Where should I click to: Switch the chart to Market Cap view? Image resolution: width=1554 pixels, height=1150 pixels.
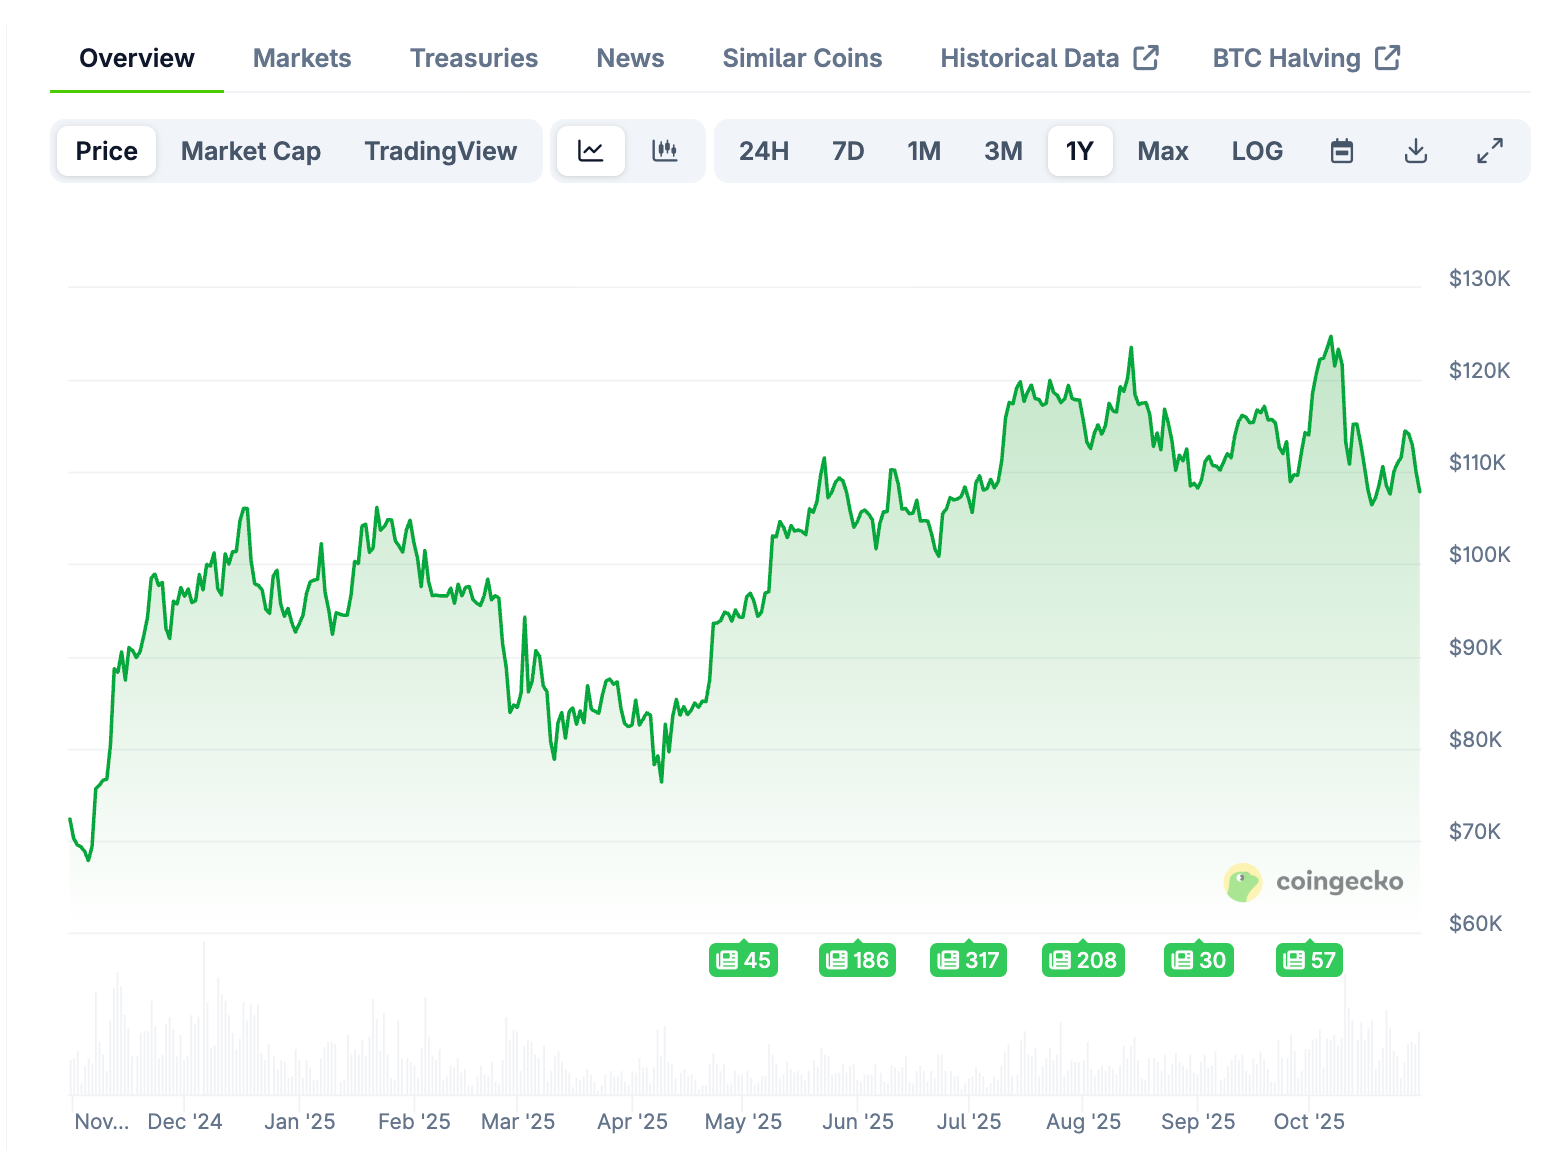click(250, 150)
